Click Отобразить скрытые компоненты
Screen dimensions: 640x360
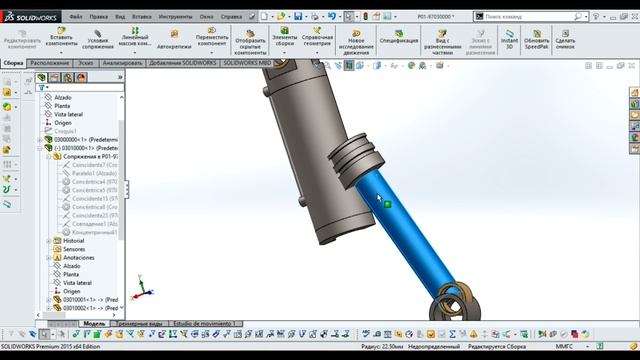[x=250, y=42]
